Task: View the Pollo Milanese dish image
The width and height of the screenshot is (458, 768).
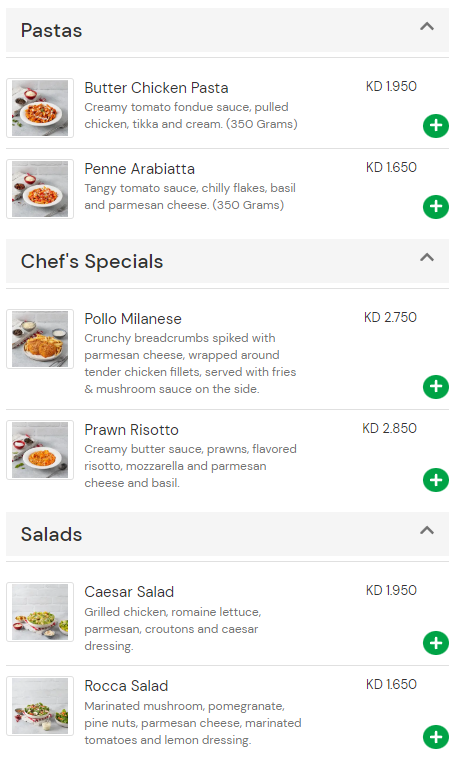Action: coord(40,339)
